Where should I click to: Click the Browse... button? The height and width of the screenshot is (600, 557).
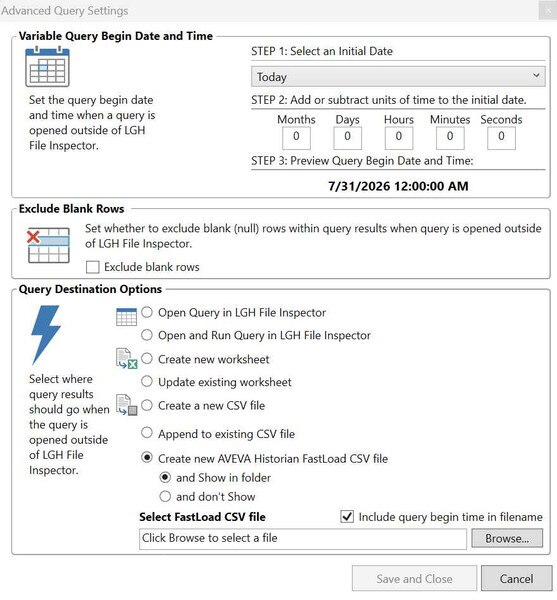coord(507,538)
